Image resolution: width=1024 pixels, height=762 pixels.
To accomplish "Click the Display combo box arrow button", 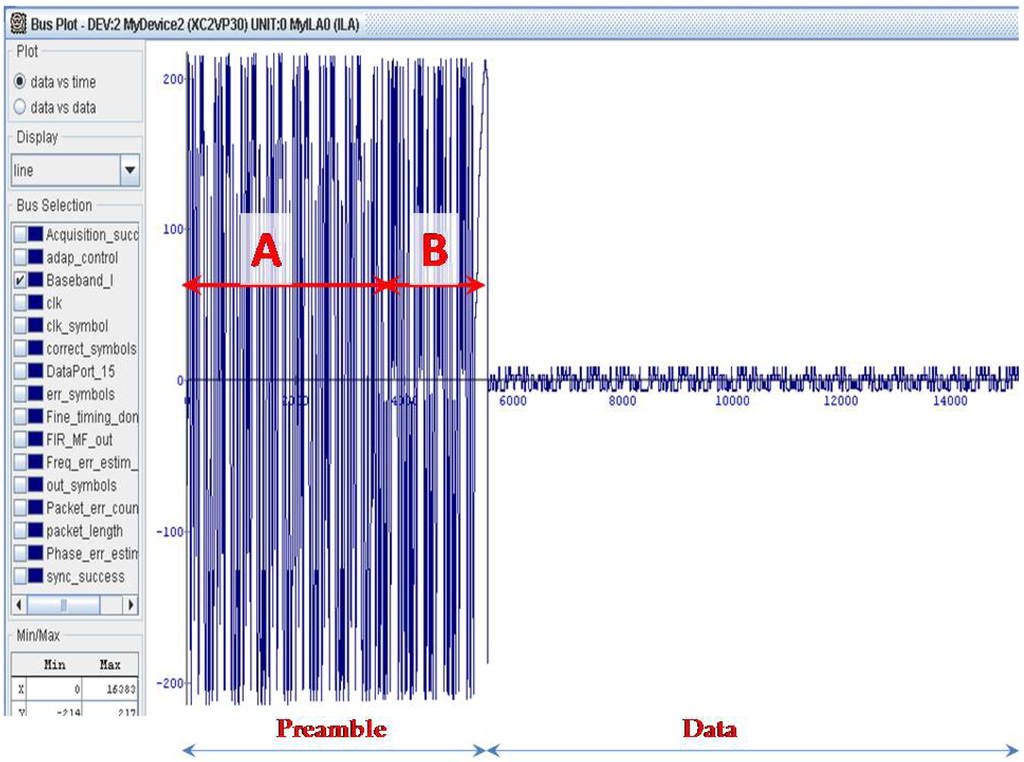I will click(x=130, y=171).
